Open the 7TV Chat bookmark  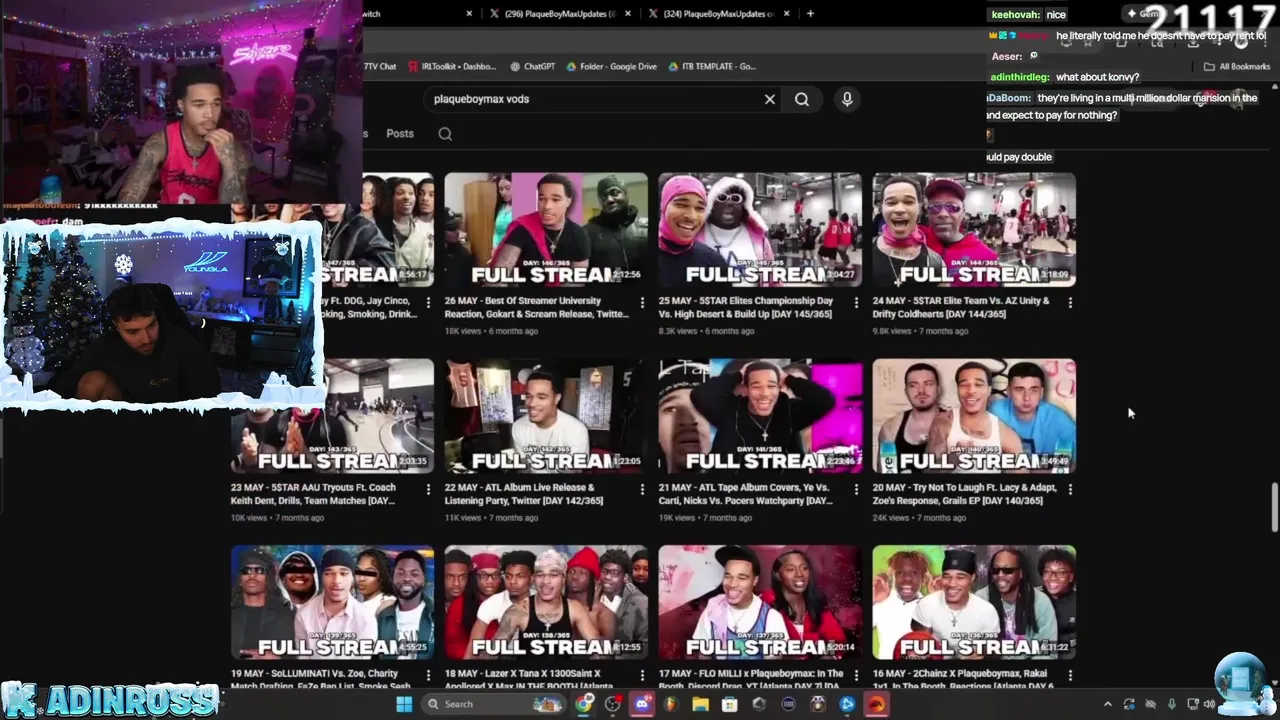point(380,66)
